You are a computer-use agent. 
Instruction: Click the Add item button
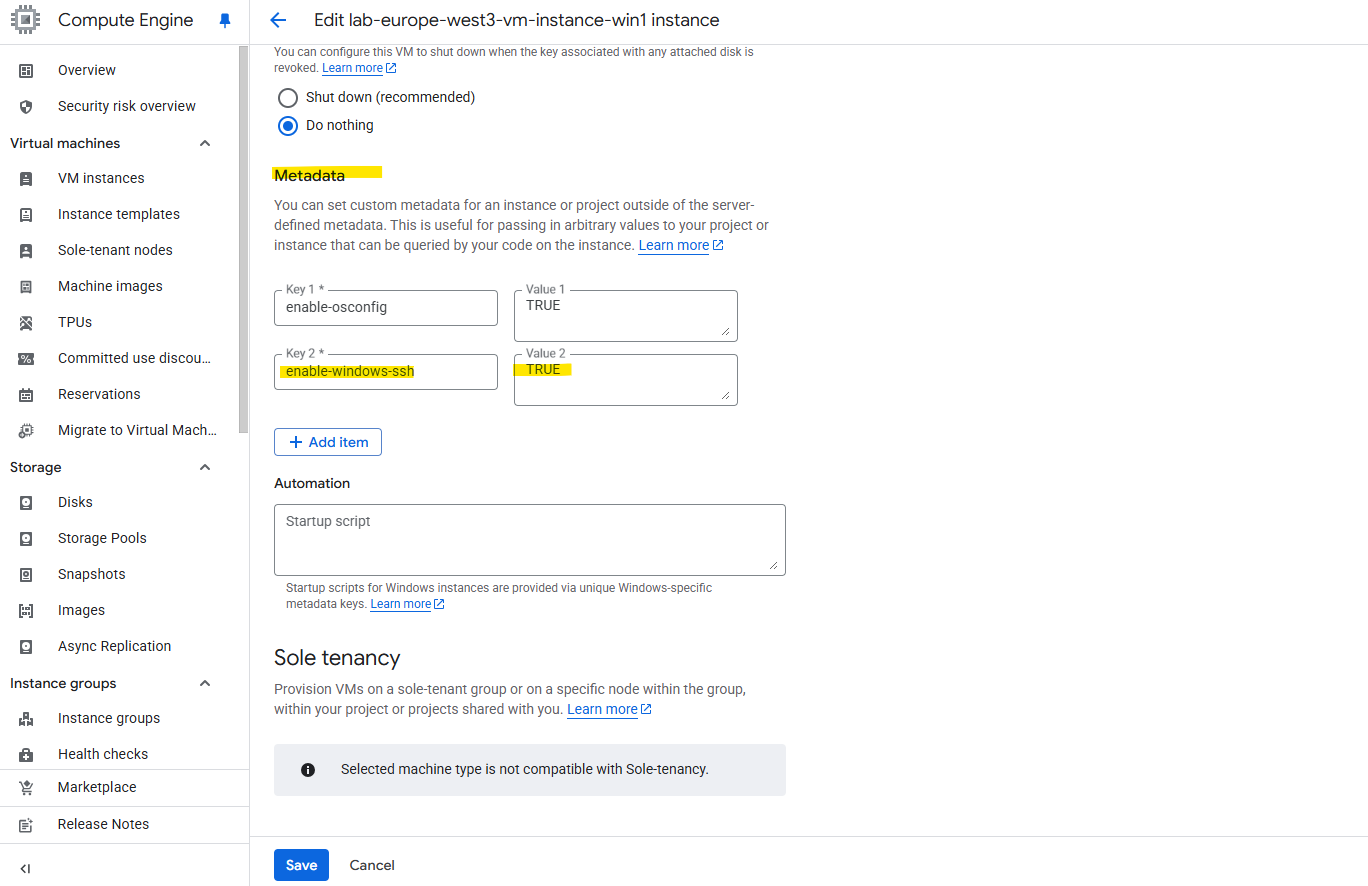coord(328,442)
